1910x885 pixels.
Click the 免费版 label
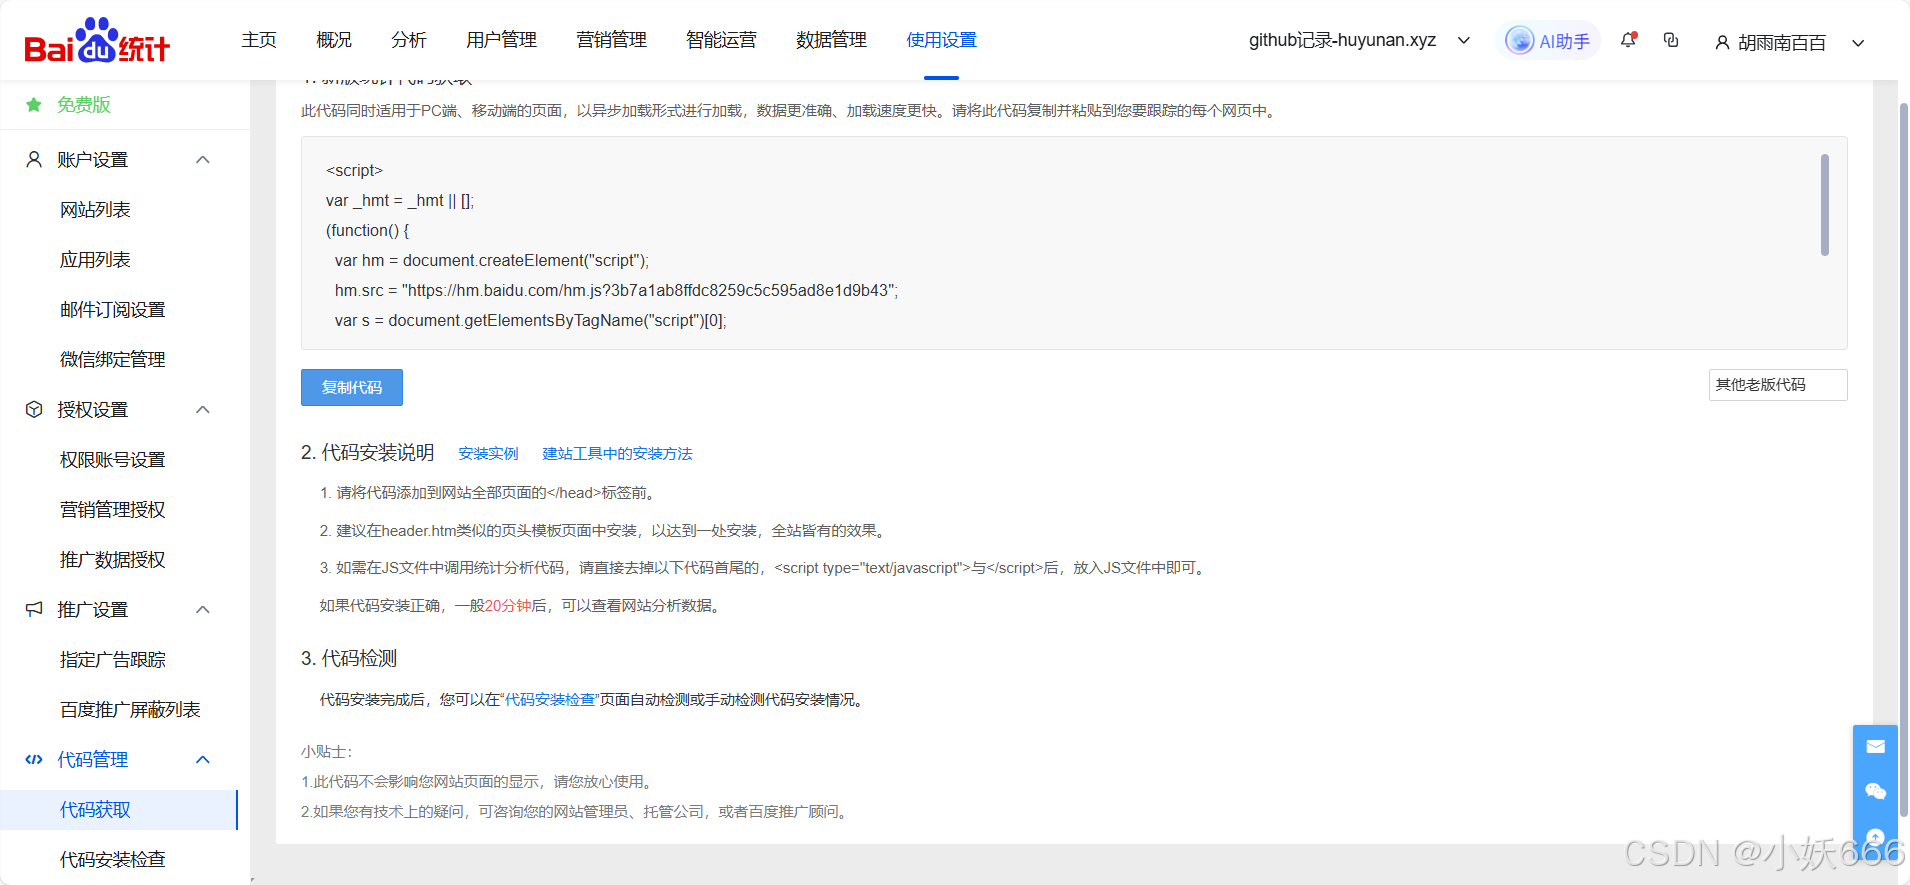[84, 105]
